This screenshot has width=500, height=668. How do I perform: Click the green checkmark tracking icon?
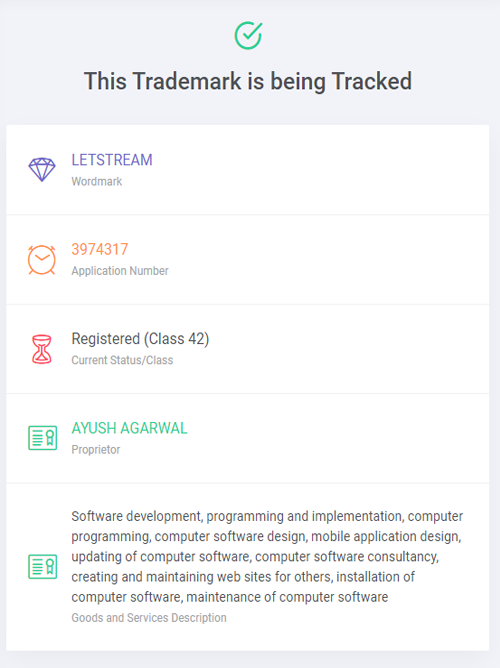[248, 35]
